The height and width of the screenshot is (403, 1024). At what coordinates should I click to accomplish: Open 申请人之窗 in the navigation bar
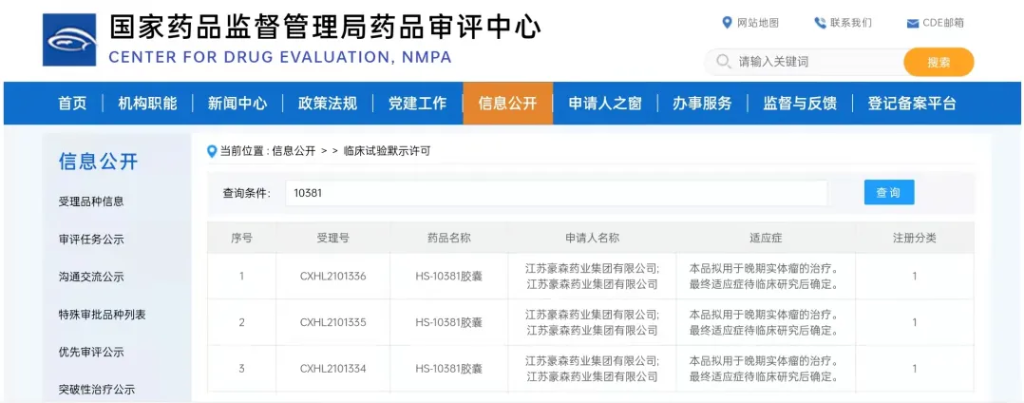604,103
